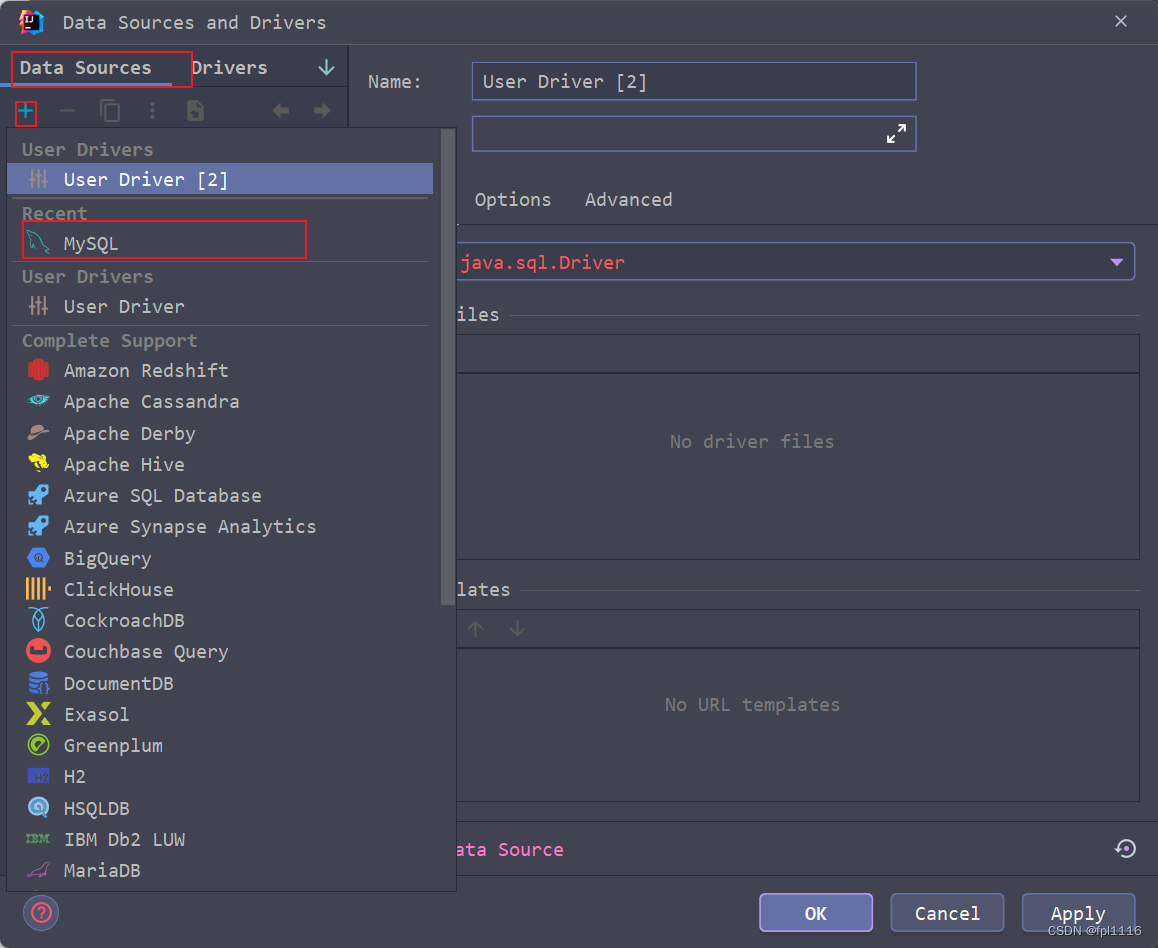Image resolution: width=1158 pixels, height=948 pixels.
Task: Click the down arrow in URL templates
Action: coord(517,628)
